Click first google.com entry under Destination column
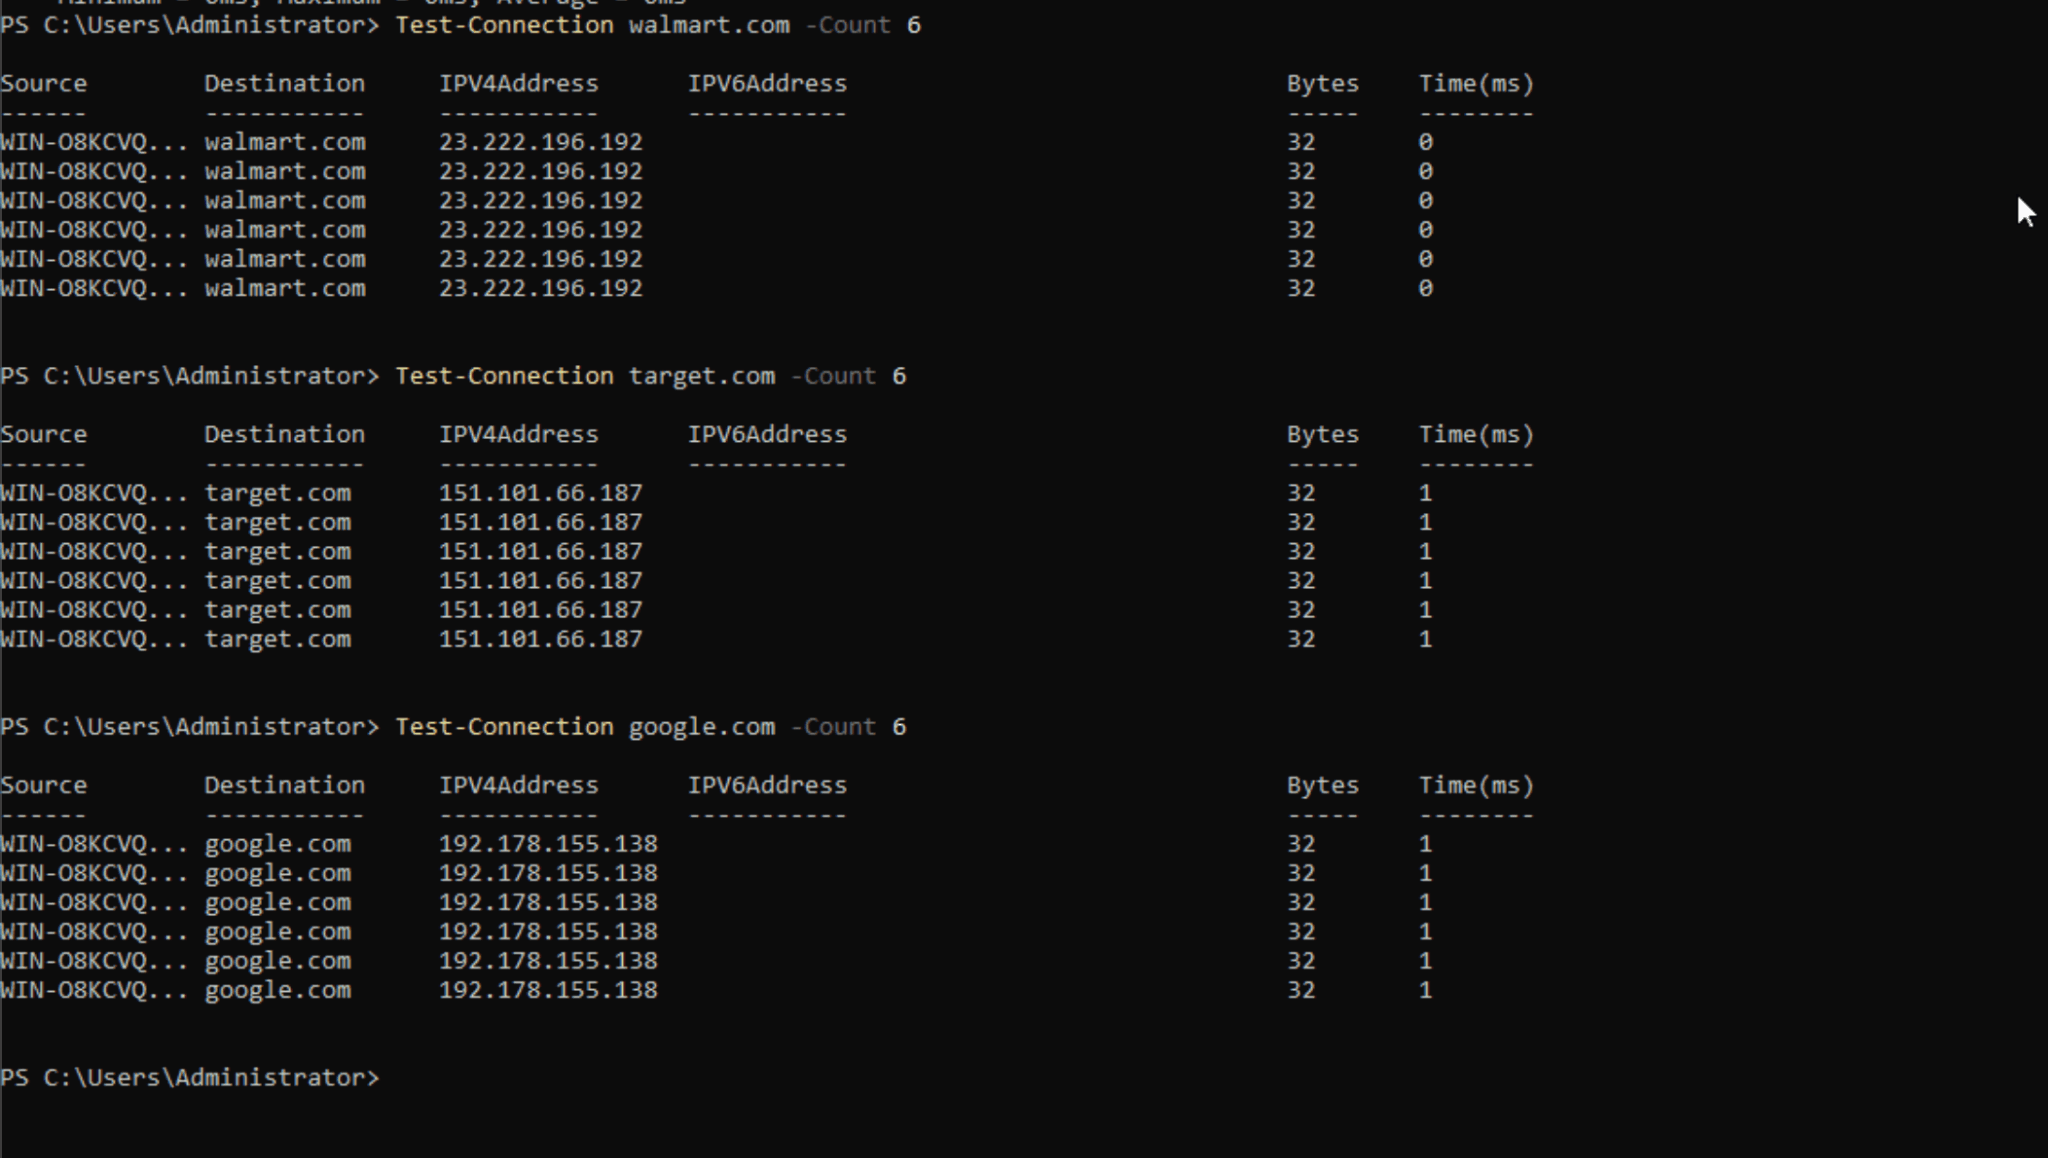 click(278, 845)
